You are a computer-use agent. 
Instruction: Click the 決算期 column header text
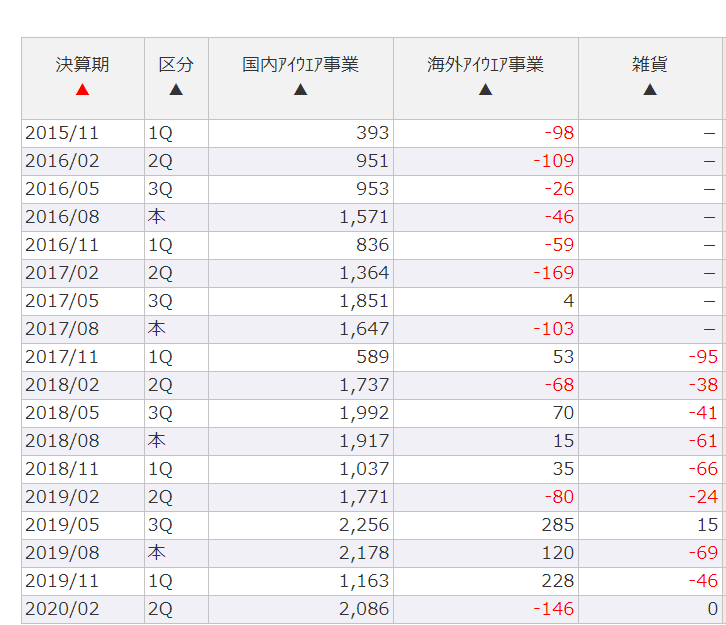tap(82, 64)
